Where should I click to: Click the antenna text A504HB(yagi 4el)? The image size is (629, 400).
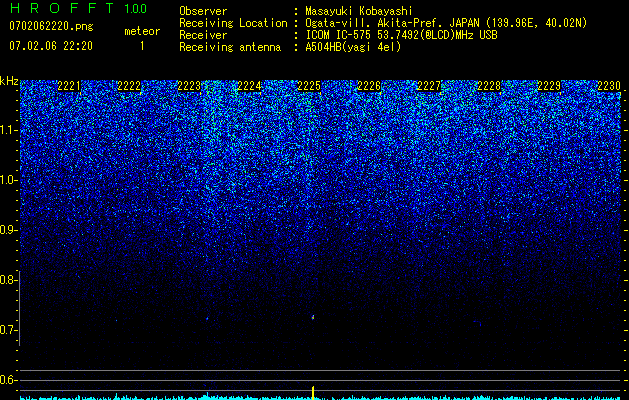pos(353,47)
